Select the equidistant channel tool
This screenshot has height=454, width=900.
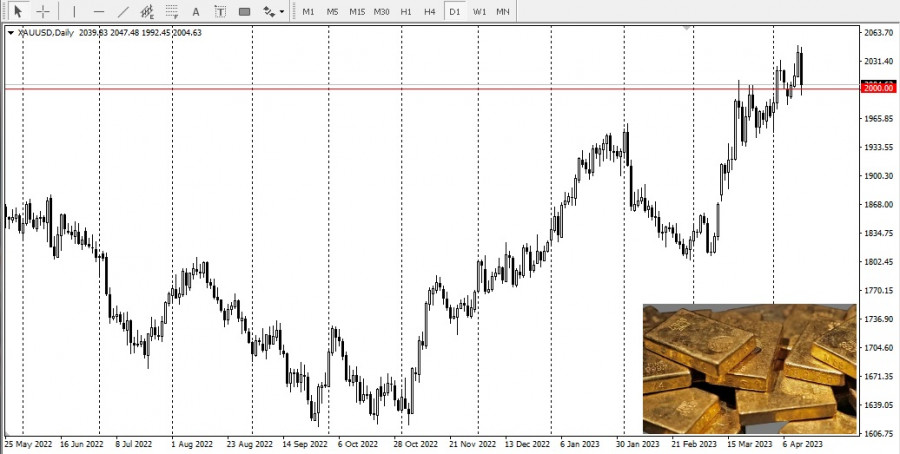point(147,11)
